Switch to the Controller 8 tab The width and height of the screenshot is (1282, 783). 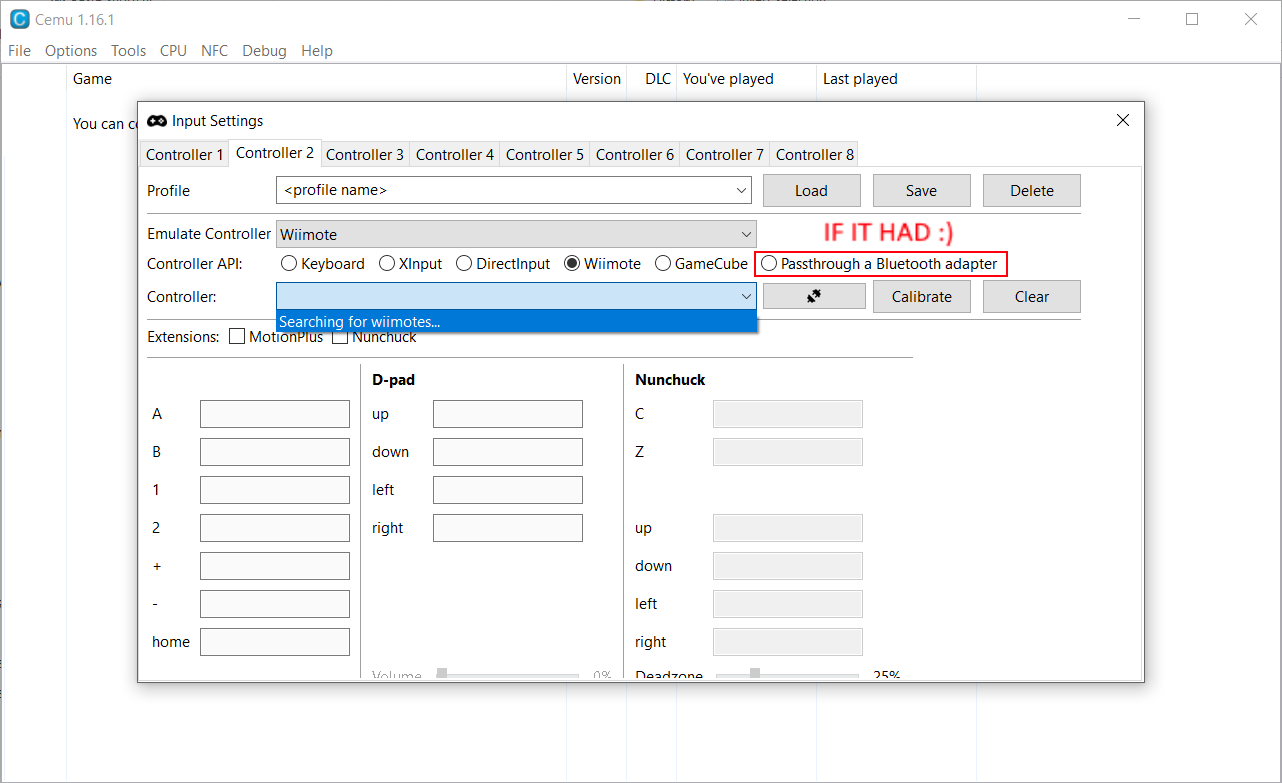[x=815, y=155]
